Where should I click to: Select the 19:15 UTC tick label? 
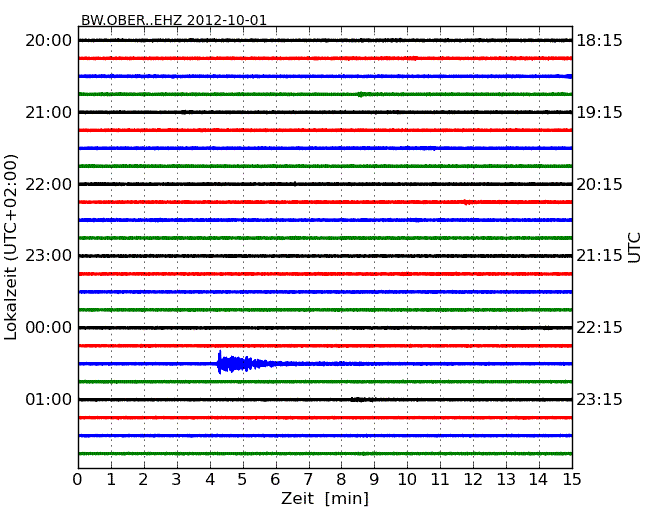pos(599,112)
